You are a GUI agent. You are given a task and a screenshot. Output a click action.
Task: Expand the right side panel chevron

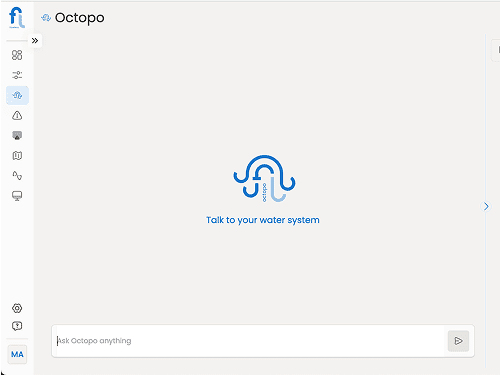click(x=486, y=206)
